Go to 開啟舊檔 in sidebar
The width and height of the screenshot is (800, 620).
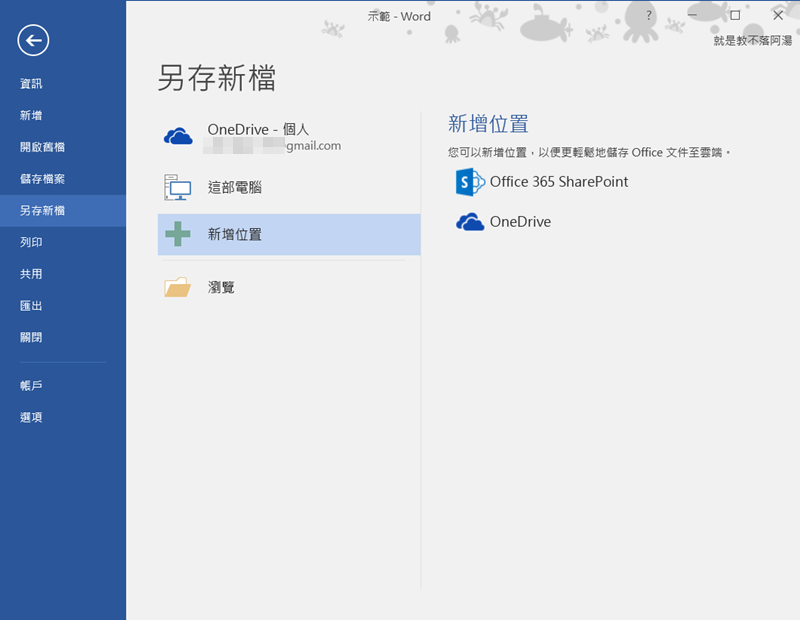(42, 147)
